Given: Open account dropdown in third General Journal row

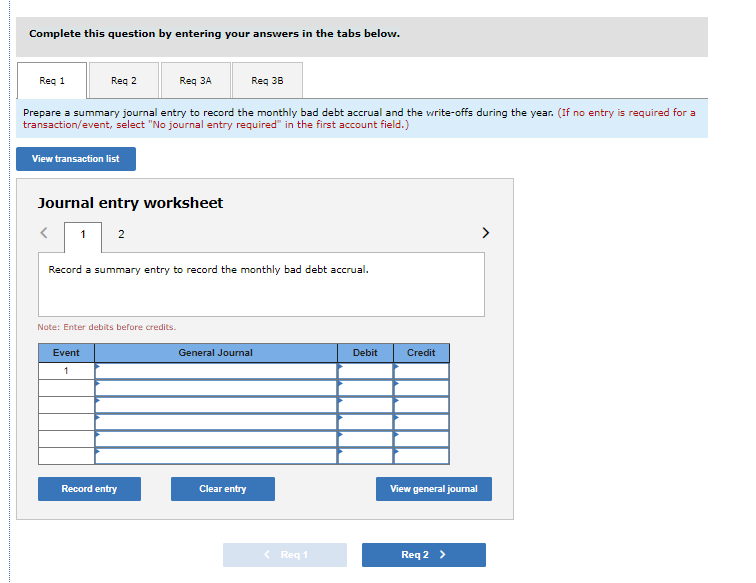Looking at the screenshot, I should (216, 405).
